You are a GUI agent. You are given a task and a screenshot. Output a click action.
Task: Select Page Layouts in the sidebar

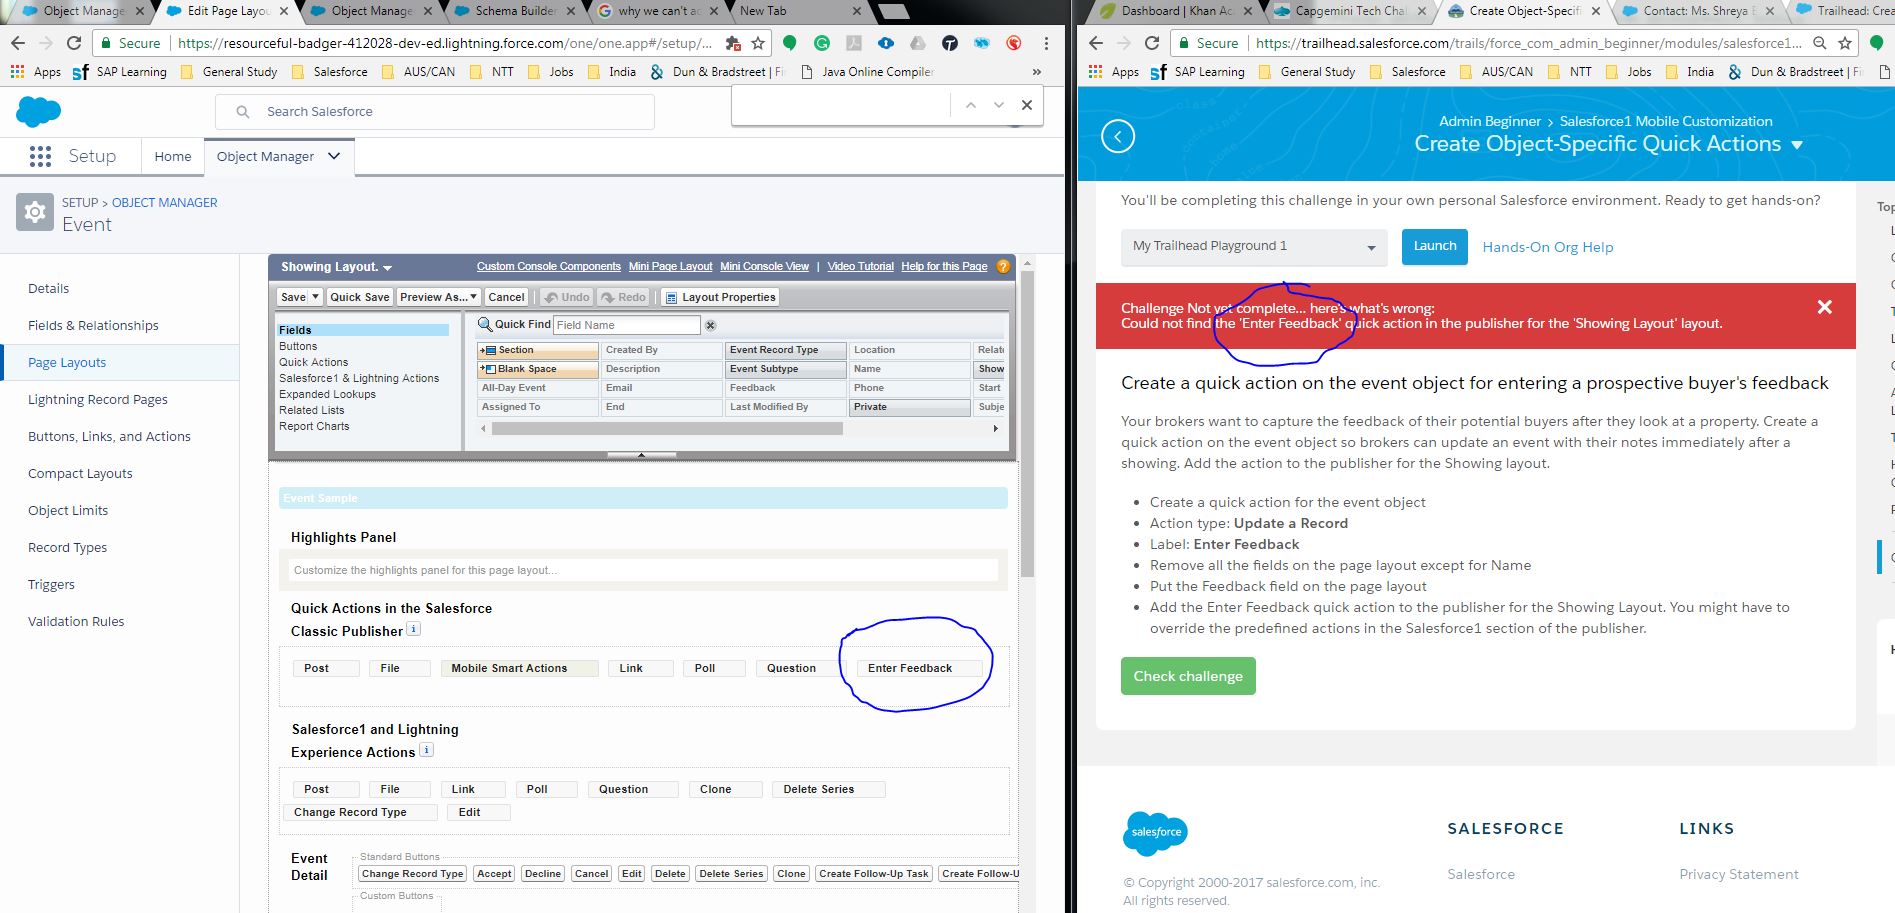67,362
